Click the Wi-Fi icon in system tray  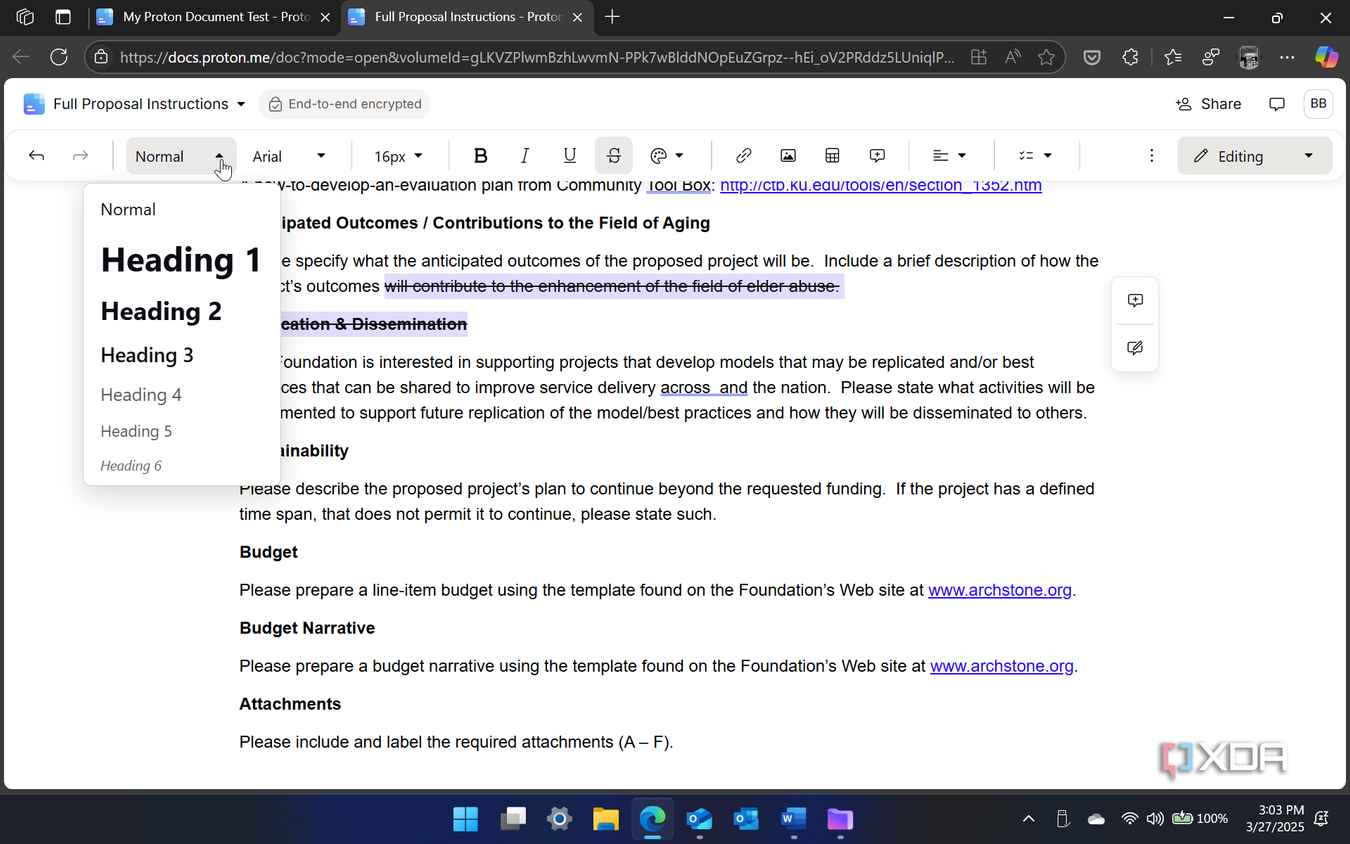pyautogui.click(x=1129, y=819)
